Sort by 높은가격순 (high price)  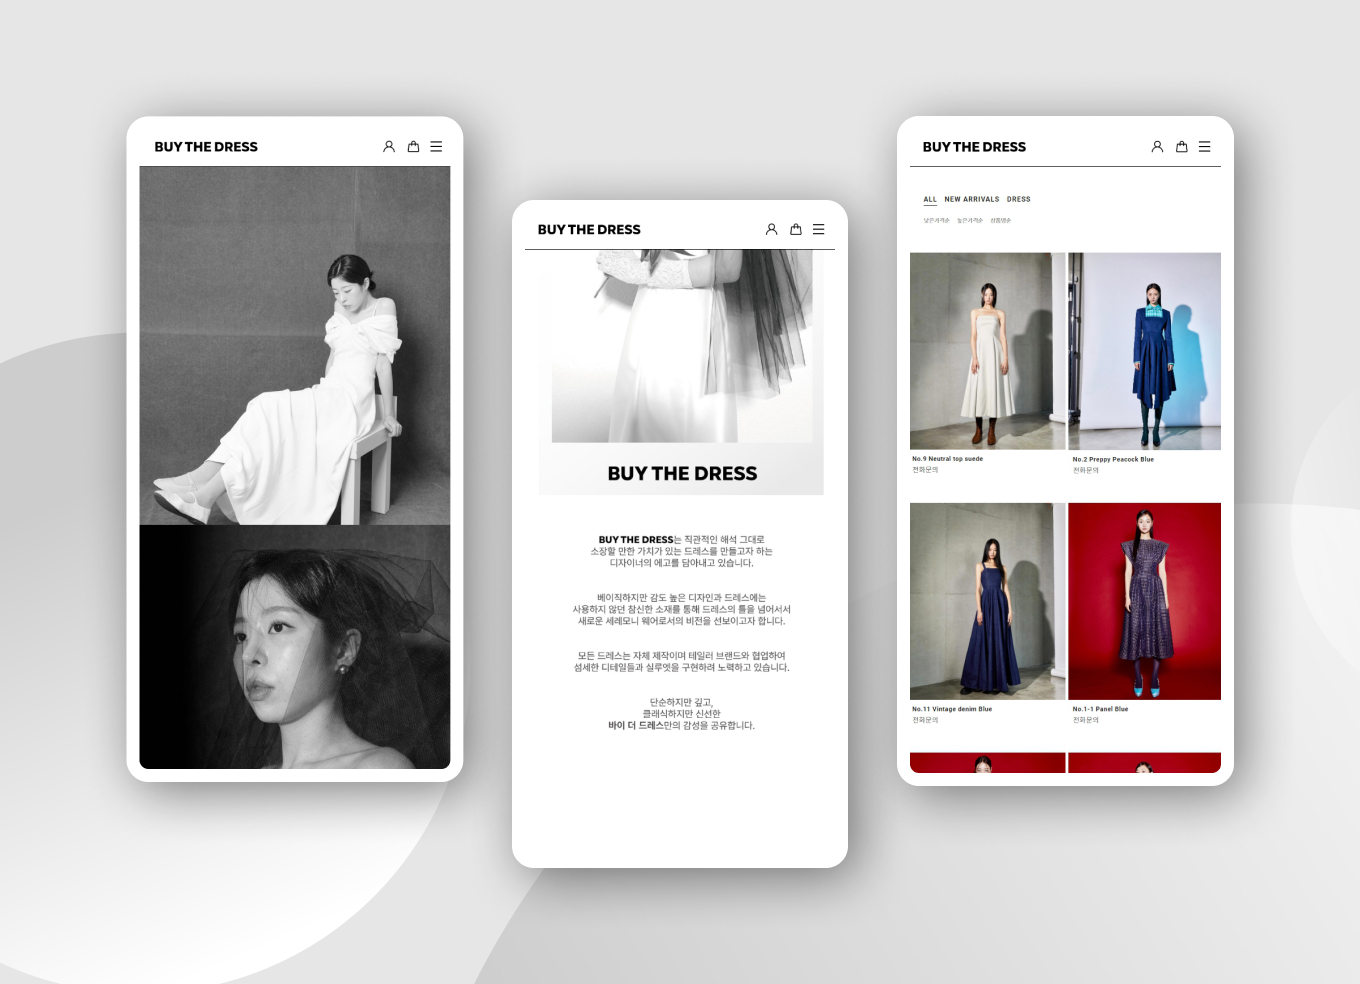tap(970, 220)
